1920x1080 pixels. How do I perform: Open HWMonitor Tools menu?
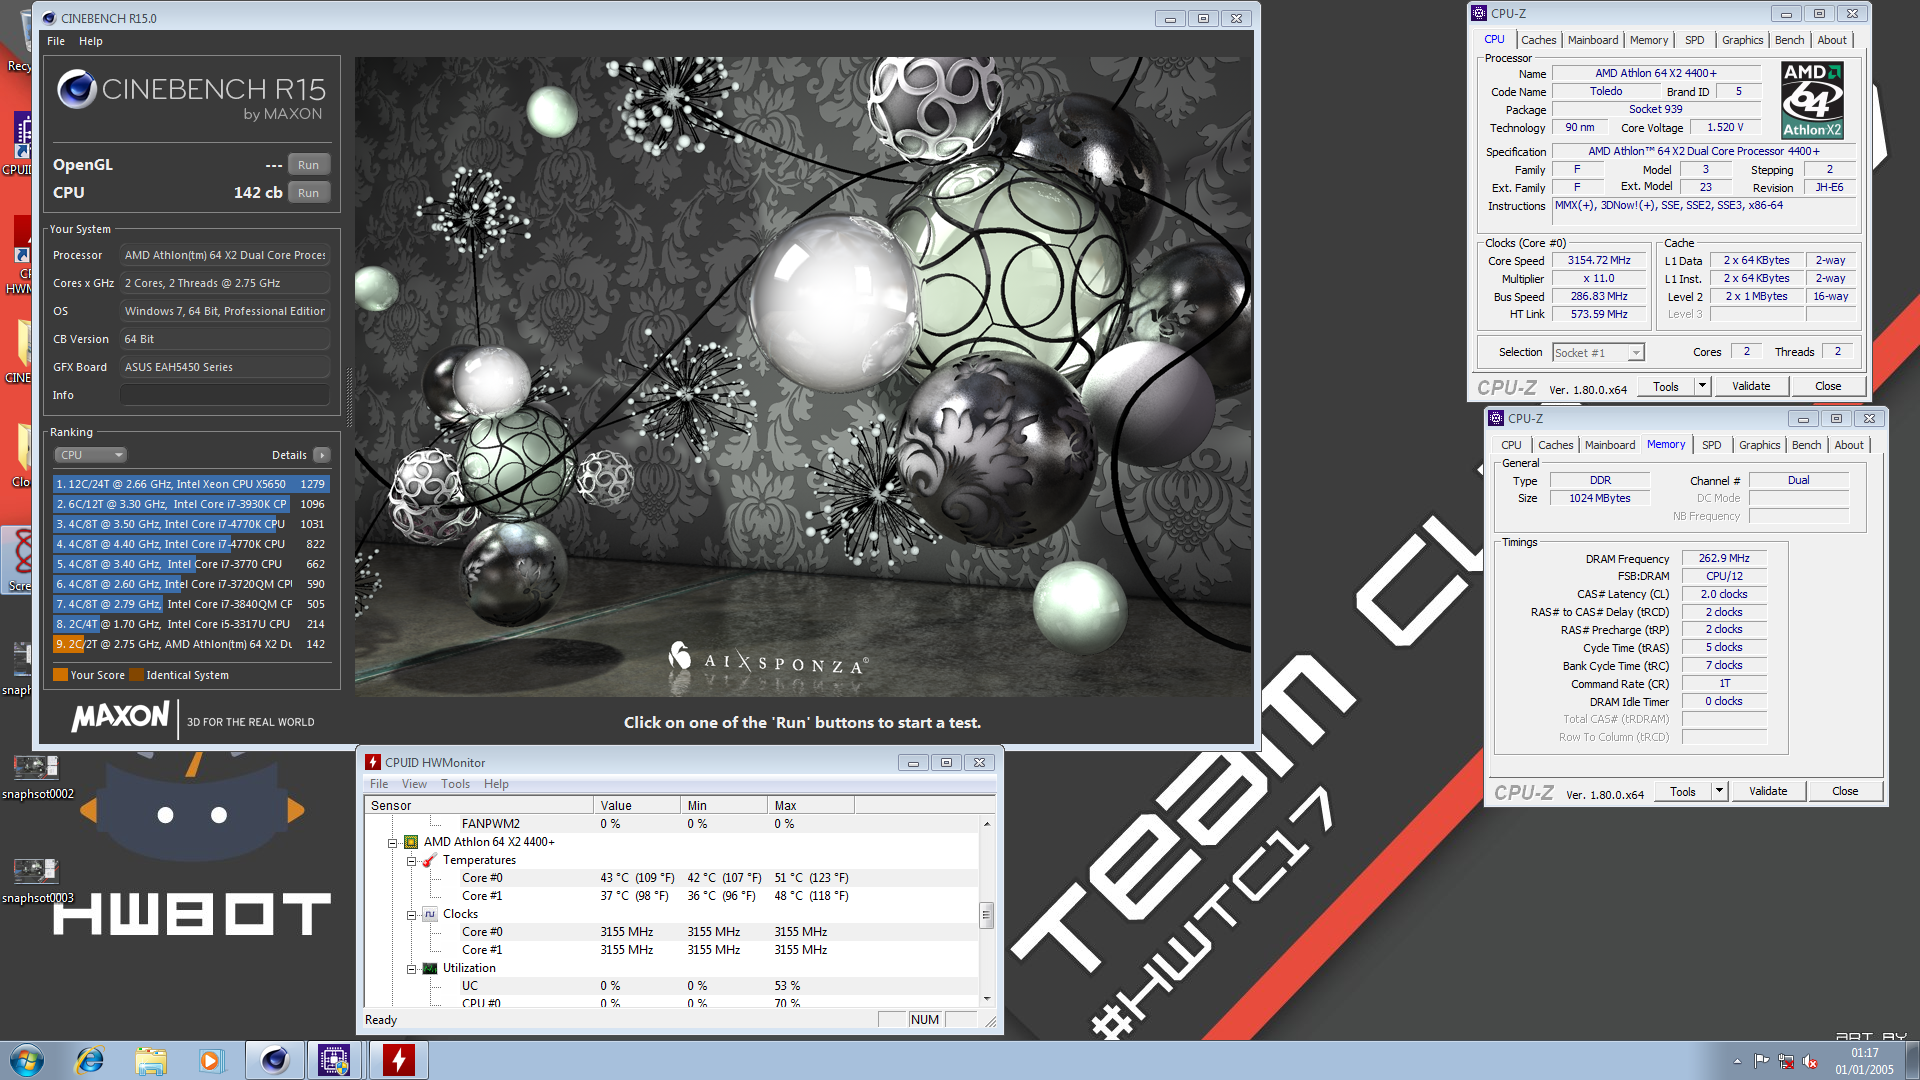click(x=455, y=784)
